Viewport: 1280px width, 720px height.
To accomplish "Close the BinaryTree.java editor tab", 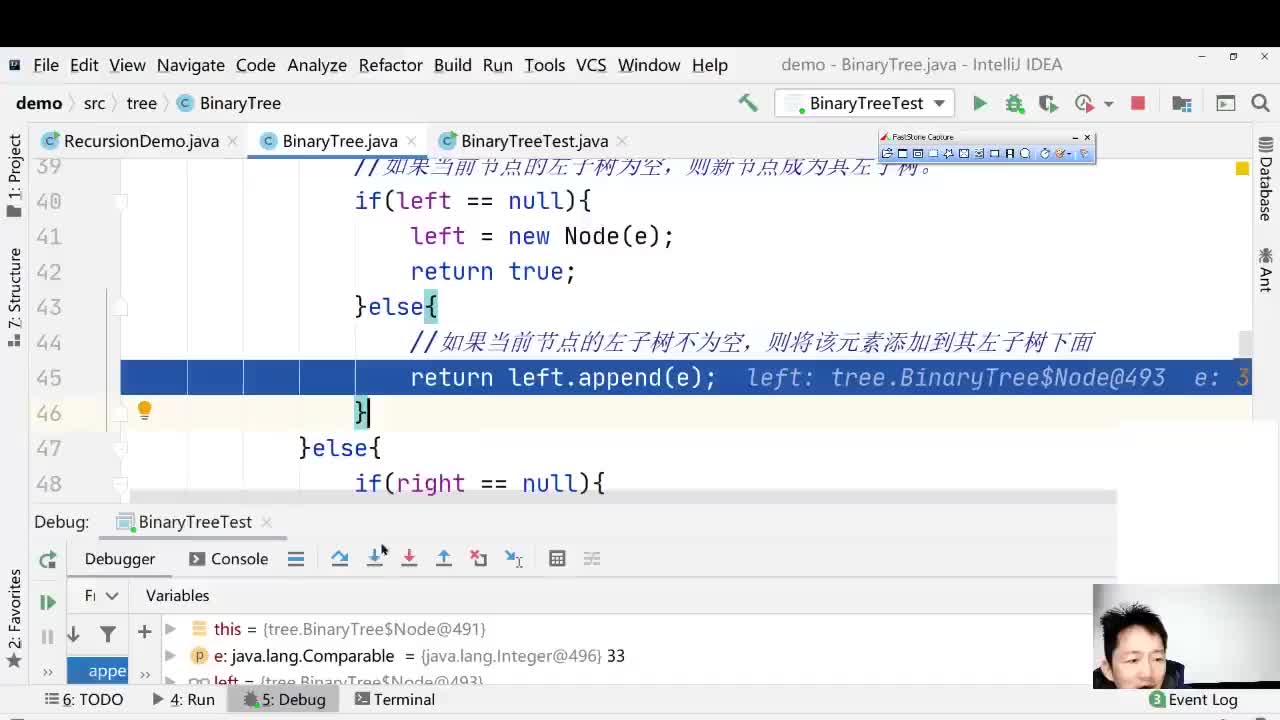I will point(413,141).
